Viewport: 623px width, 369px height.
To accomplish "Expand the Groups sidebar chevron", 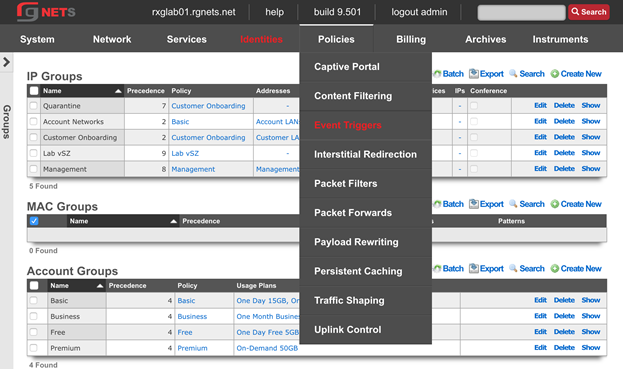I will click(6, 62).
